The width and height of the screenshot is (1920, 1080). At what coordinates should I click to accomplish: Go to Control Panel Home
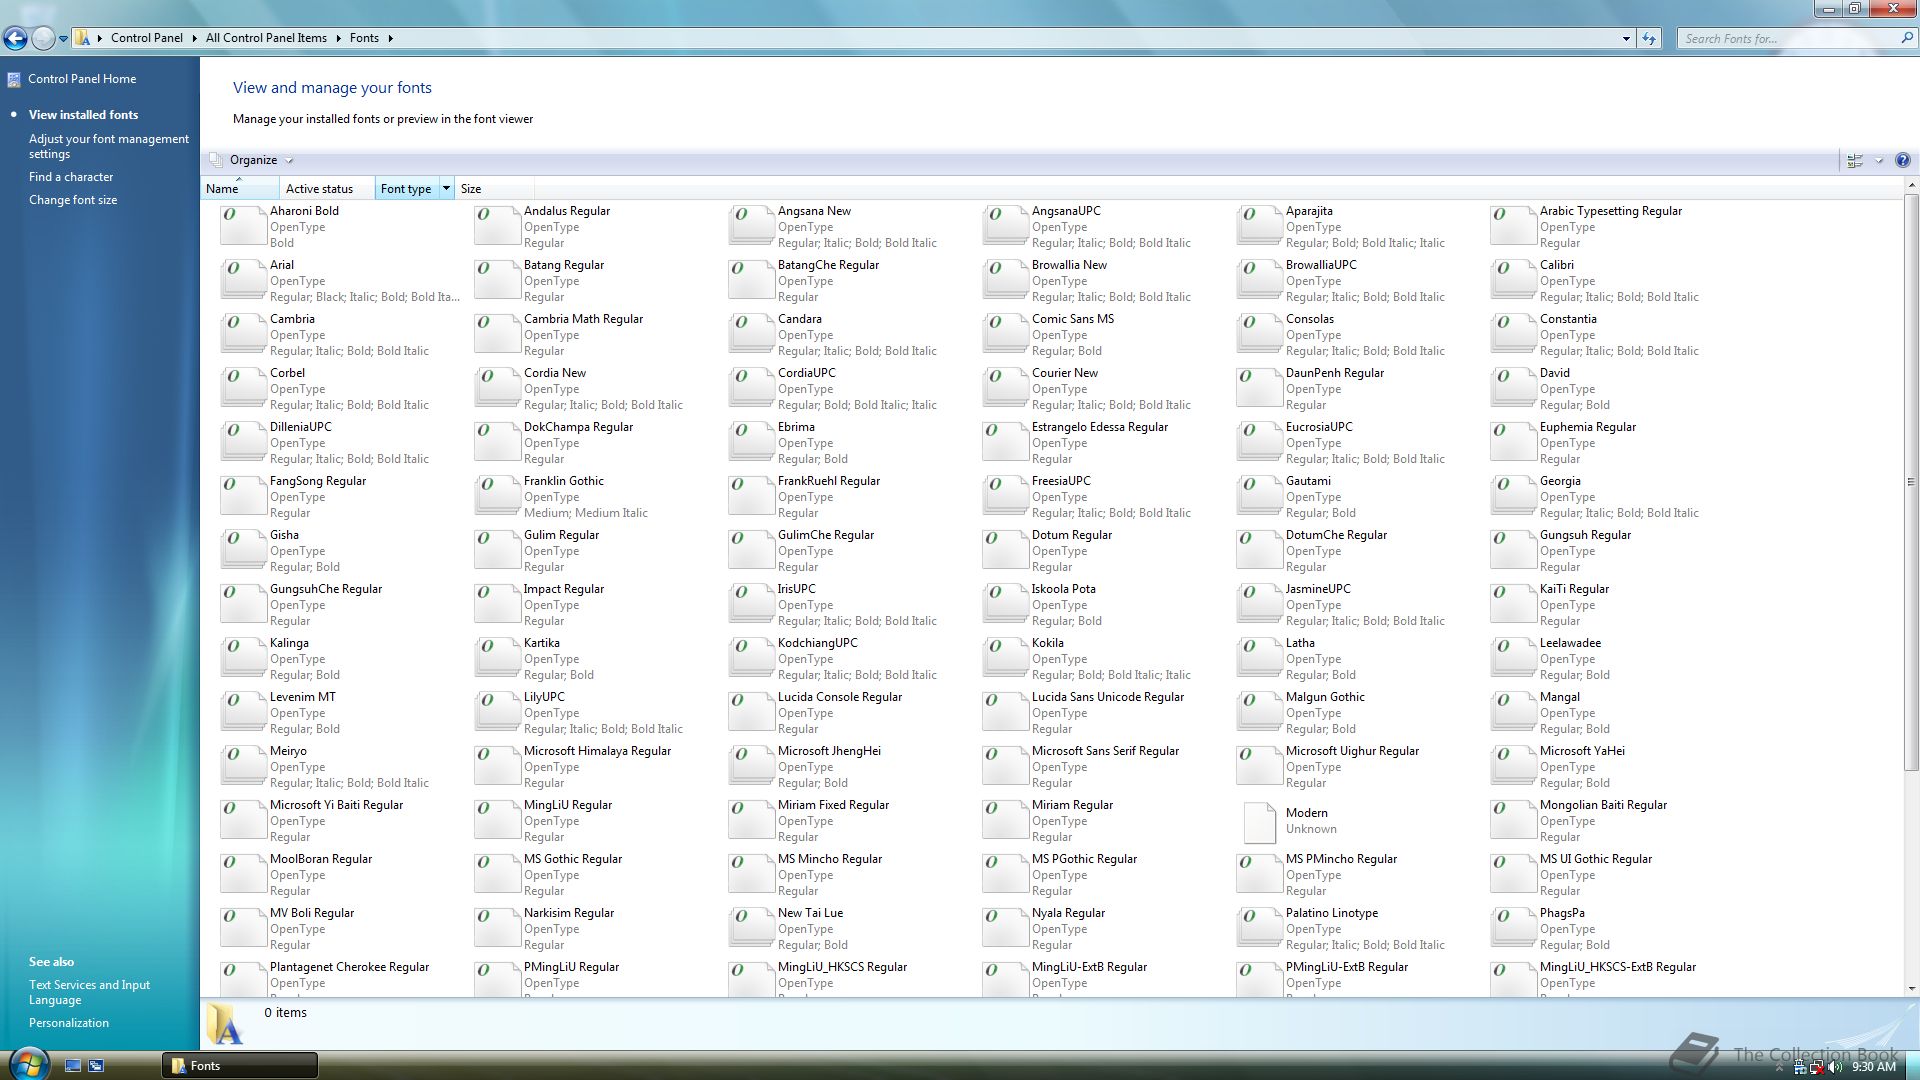point(82,79)
